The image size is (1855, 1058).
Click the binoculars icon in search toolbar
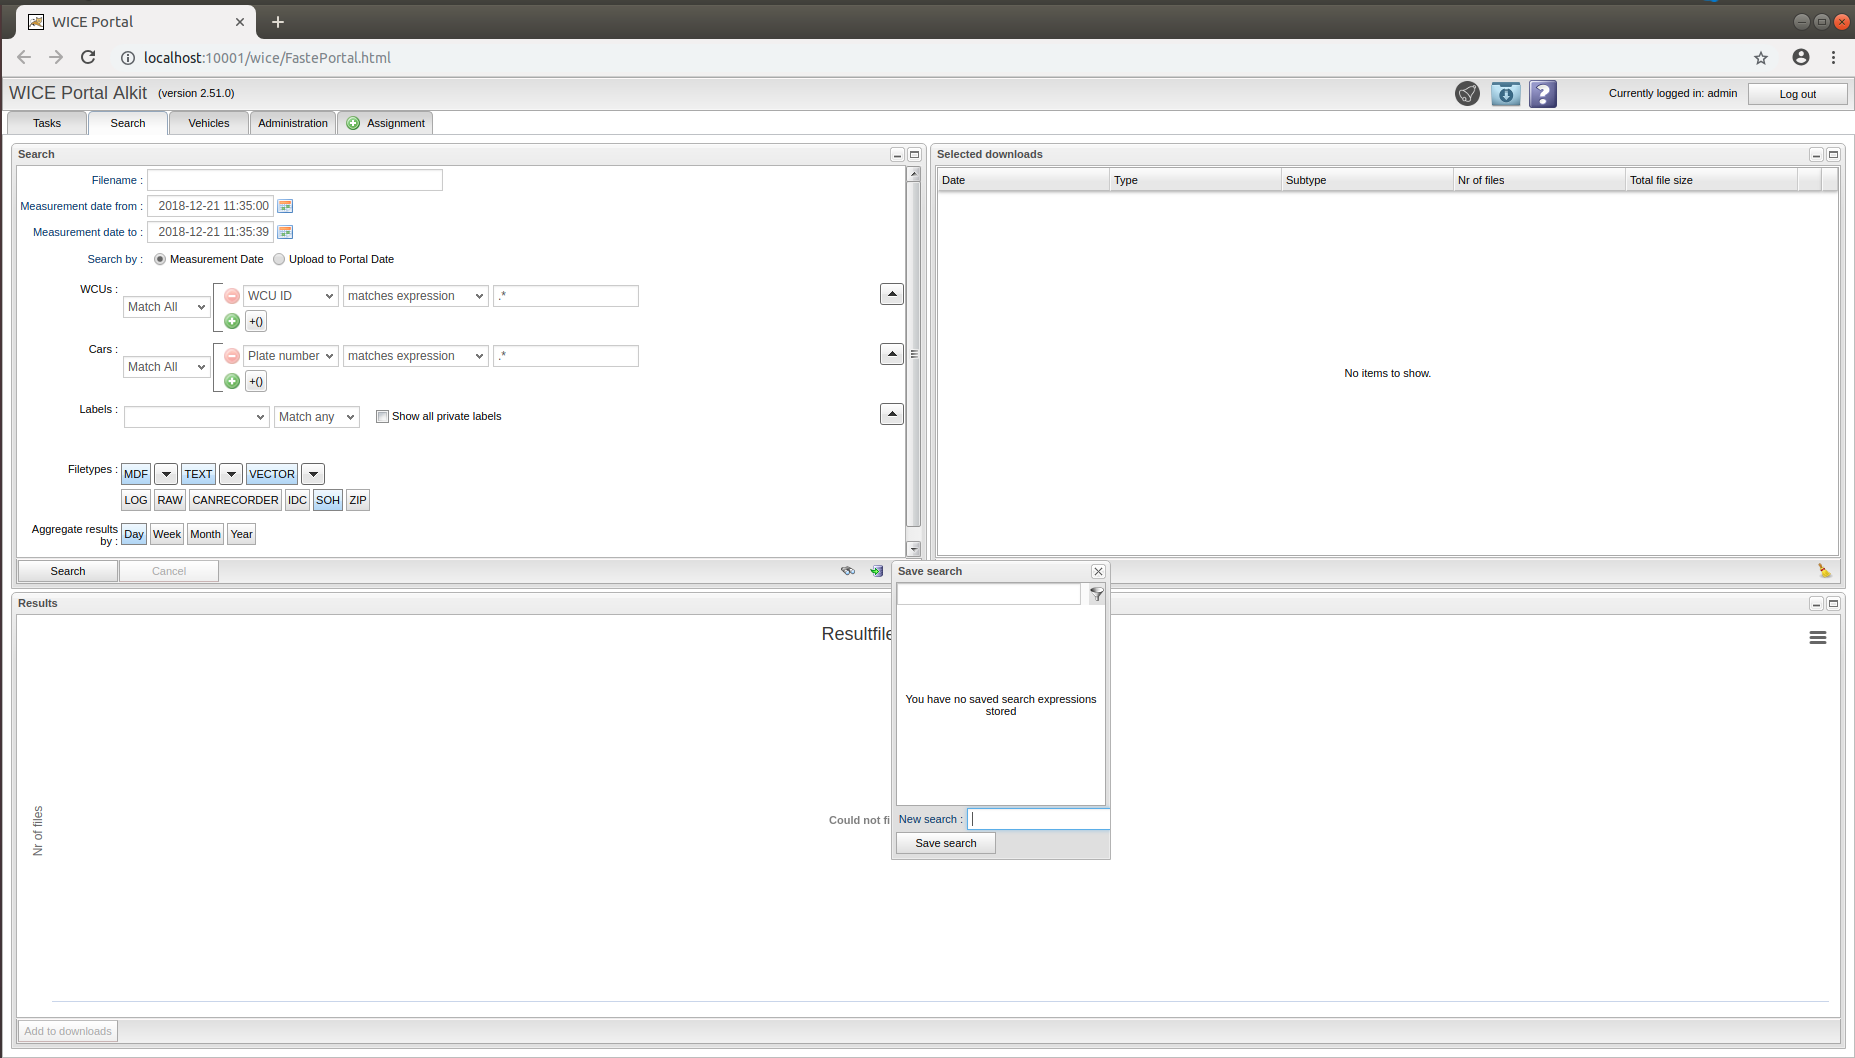pos(848,571)
